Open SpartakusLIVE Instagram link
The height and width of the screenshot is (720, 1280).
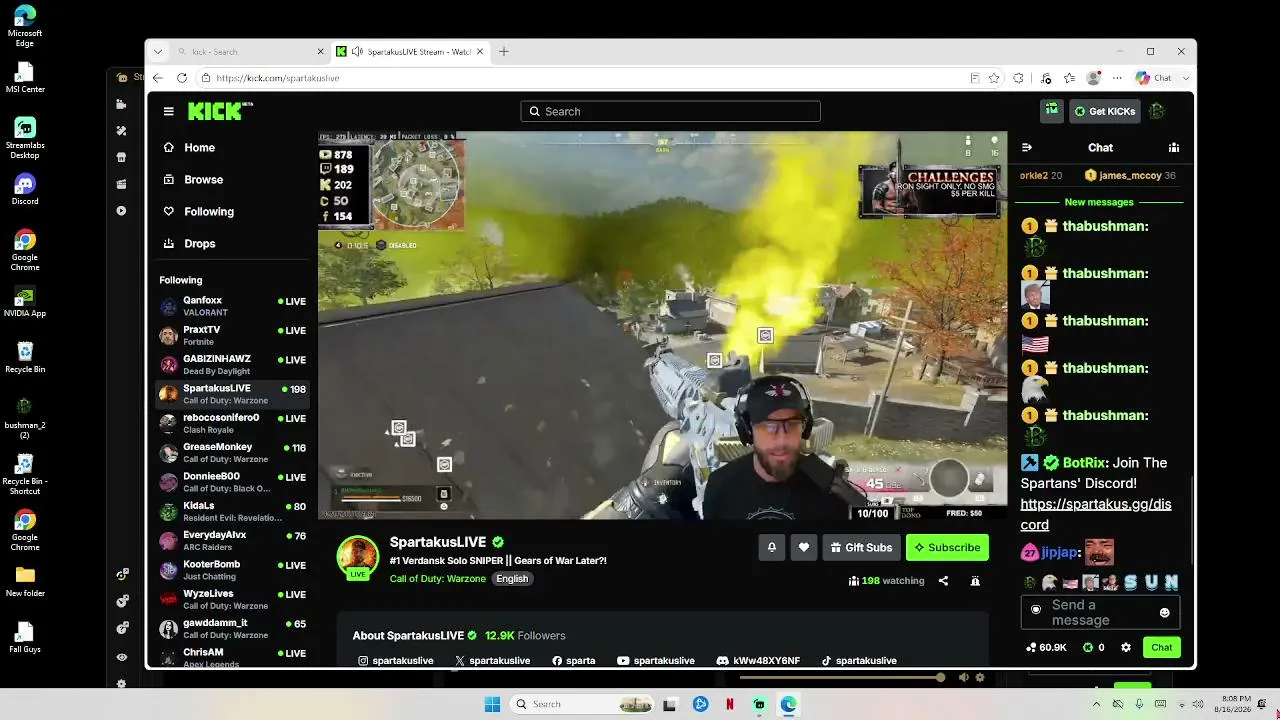(x=396, y=660)
